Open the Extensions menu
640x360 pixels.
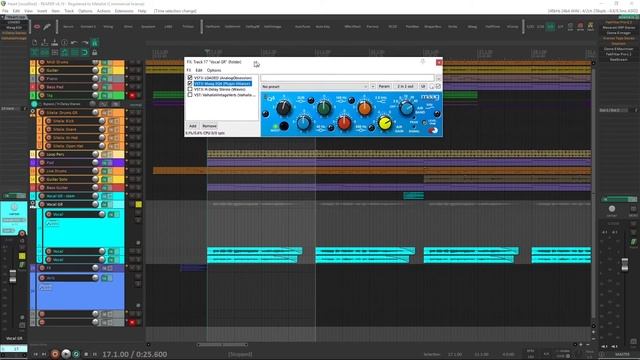tap(124, 11)
